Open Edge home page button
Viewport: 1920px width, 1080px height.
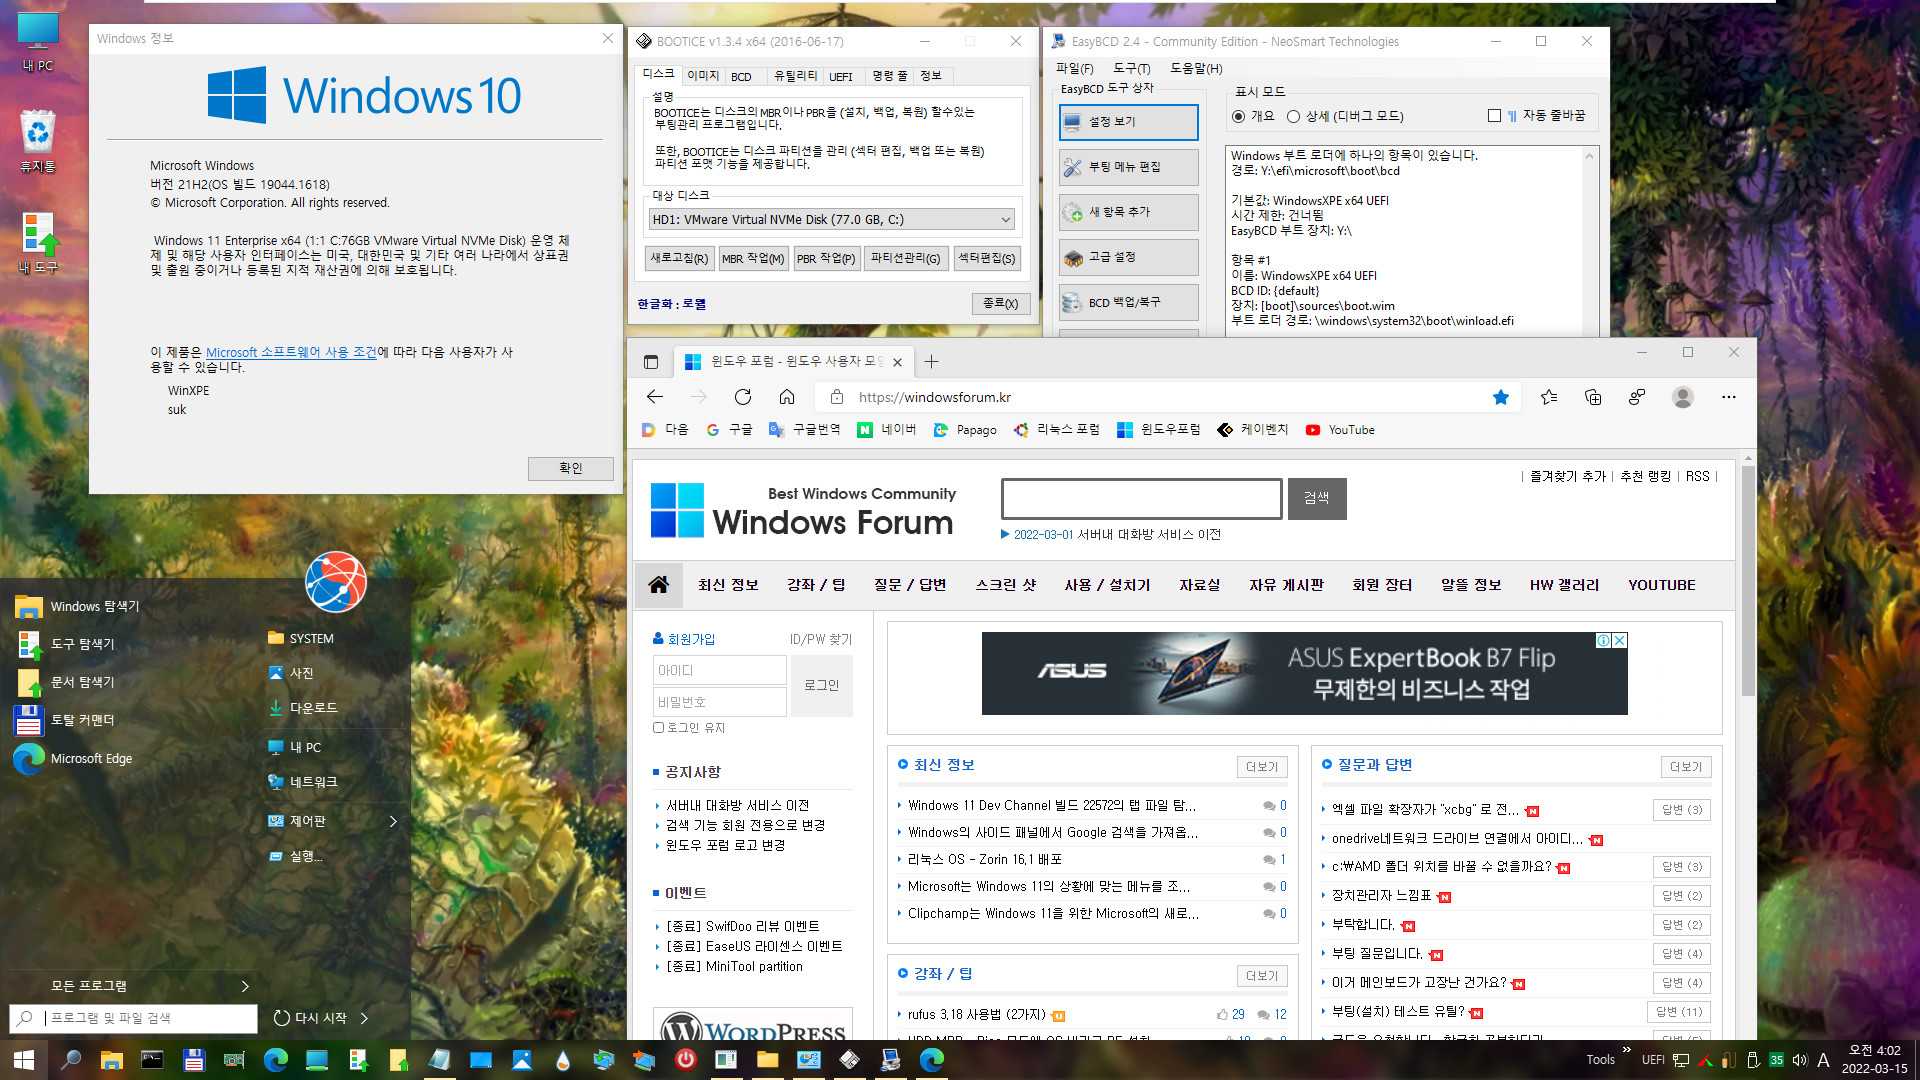787,397
